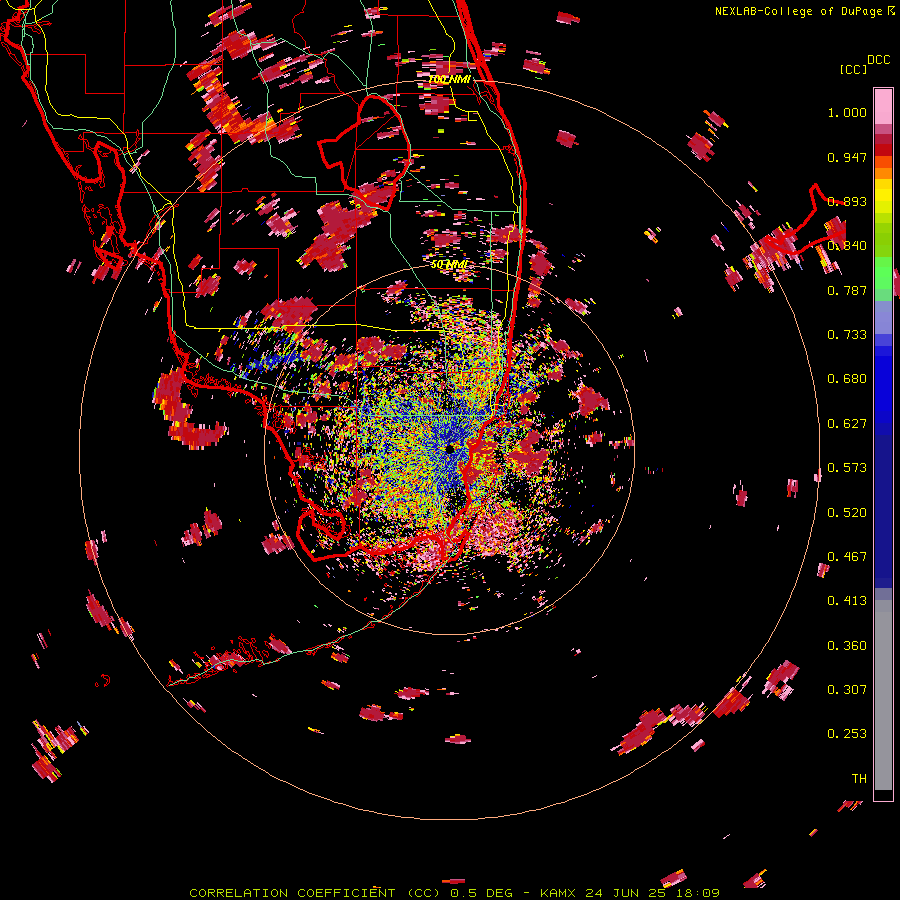Pick the bright green color bar segment
The width and height of the screenshot is (900, 900).
click(883, 273)
